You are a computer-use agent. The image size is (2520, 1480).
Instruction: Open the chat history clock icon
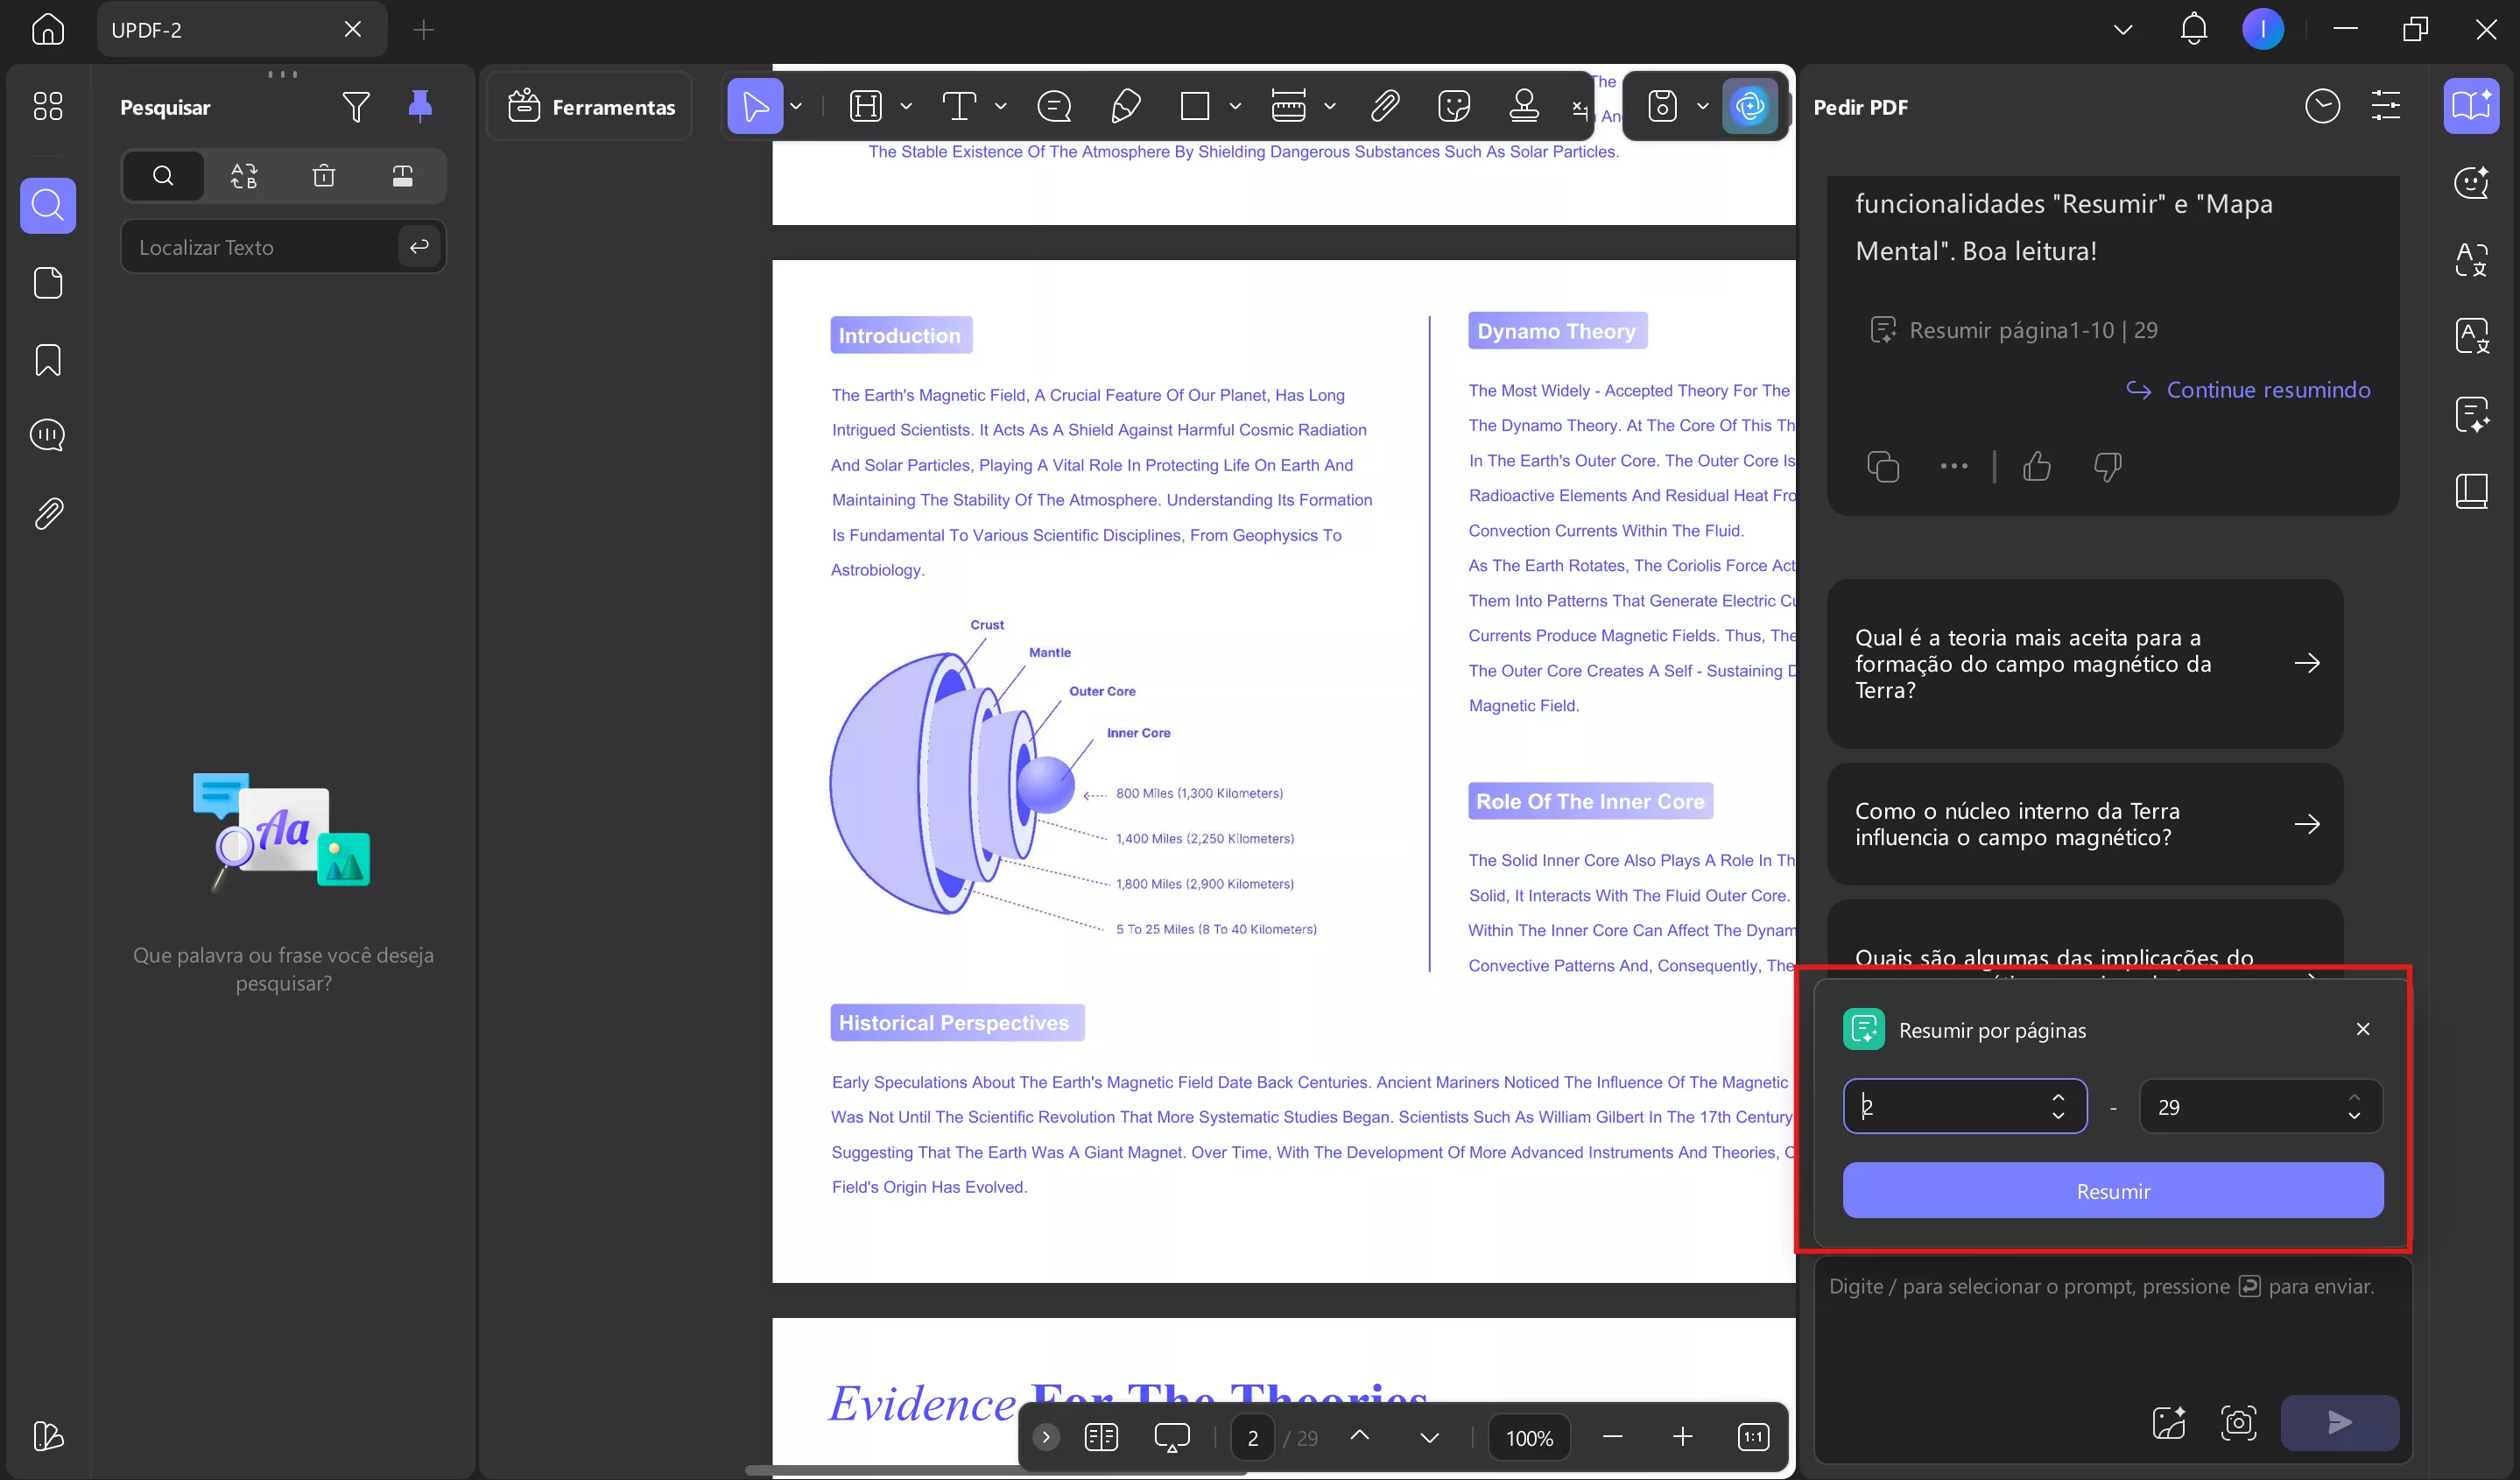(x=2322, y=106)
